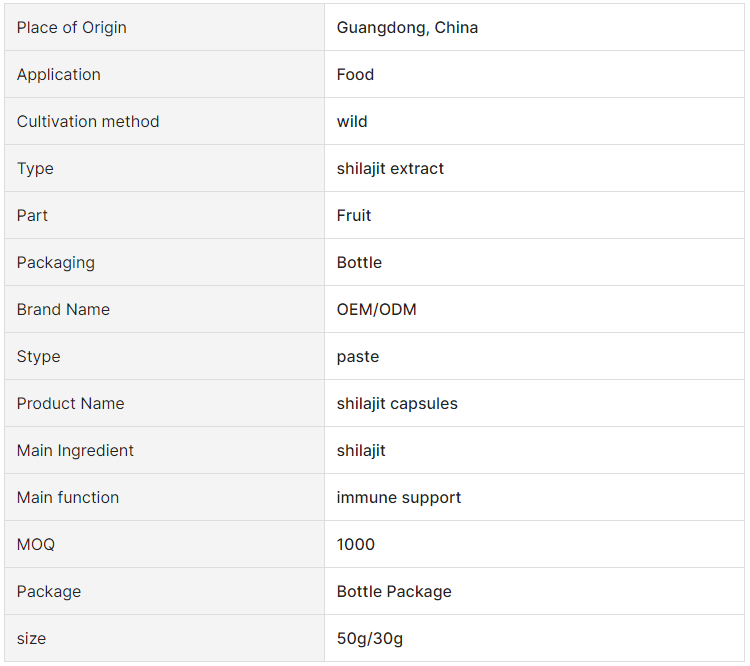Click the Part row label
The image size is (750, 666).
point(32,215)
